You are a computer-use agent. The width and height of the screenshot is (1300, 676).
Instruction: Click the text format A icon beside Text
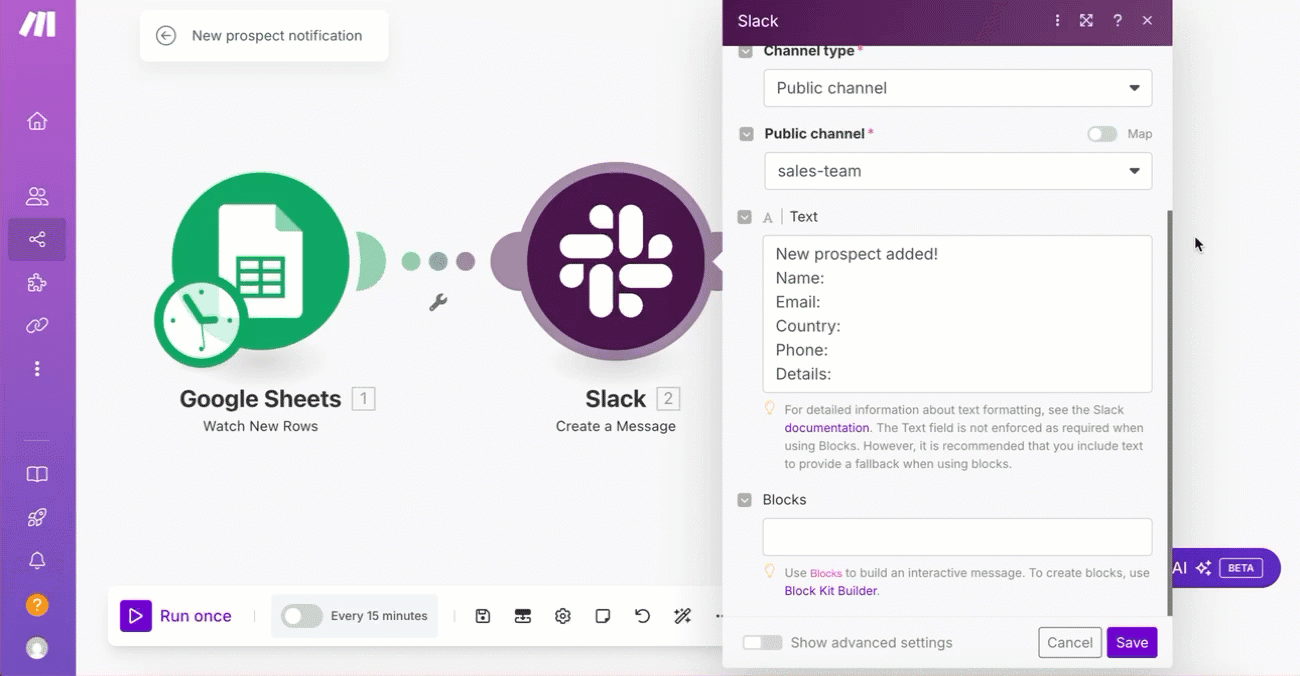(768, 217)
